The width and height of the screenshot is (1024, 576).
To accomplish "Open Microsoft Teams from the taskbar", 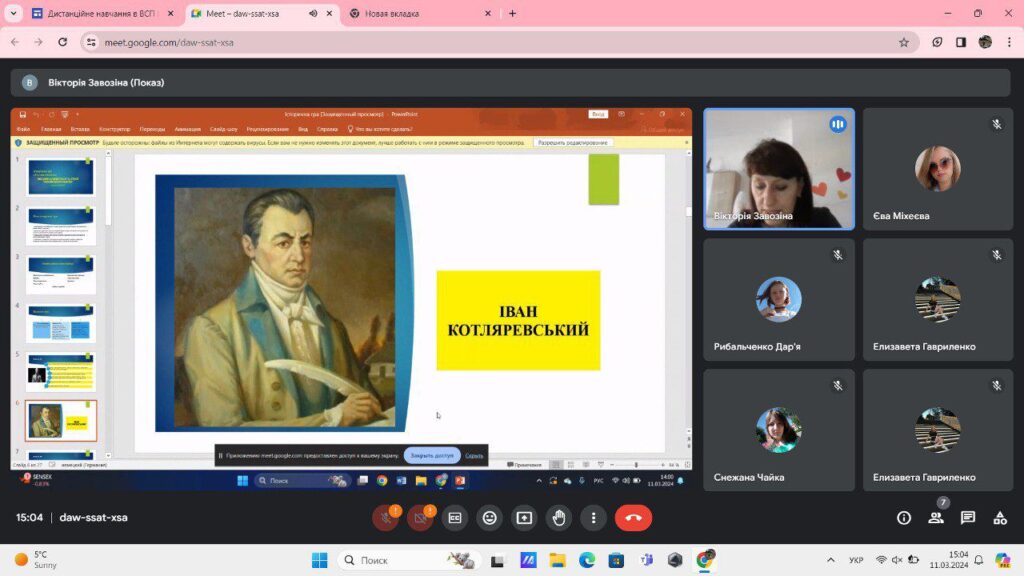I will 646,560.
